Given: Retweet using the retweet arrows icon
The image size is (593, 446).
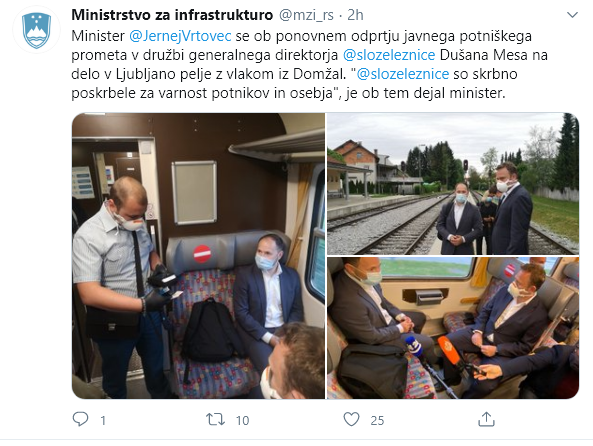Looking at the screenshot, I should pos(215,420).
